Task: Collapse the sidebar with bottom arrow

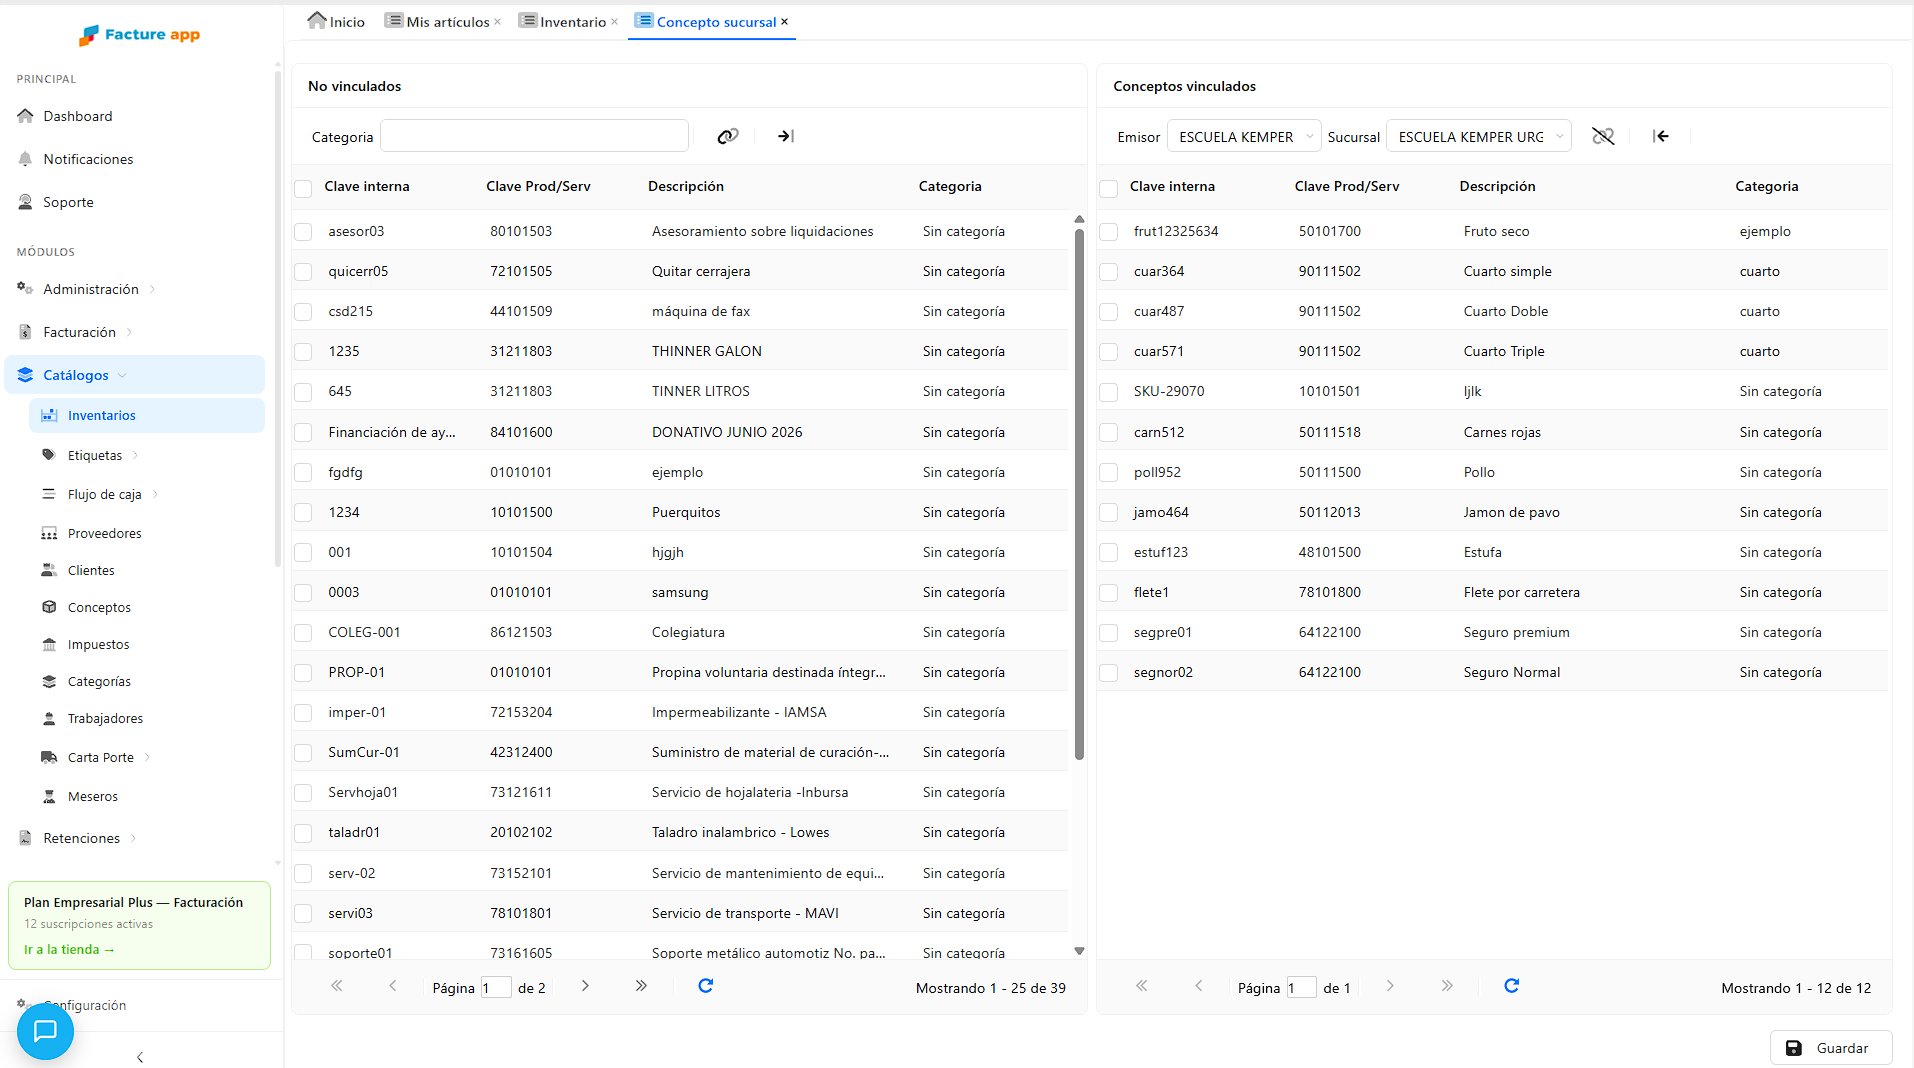Action: 140,1057
